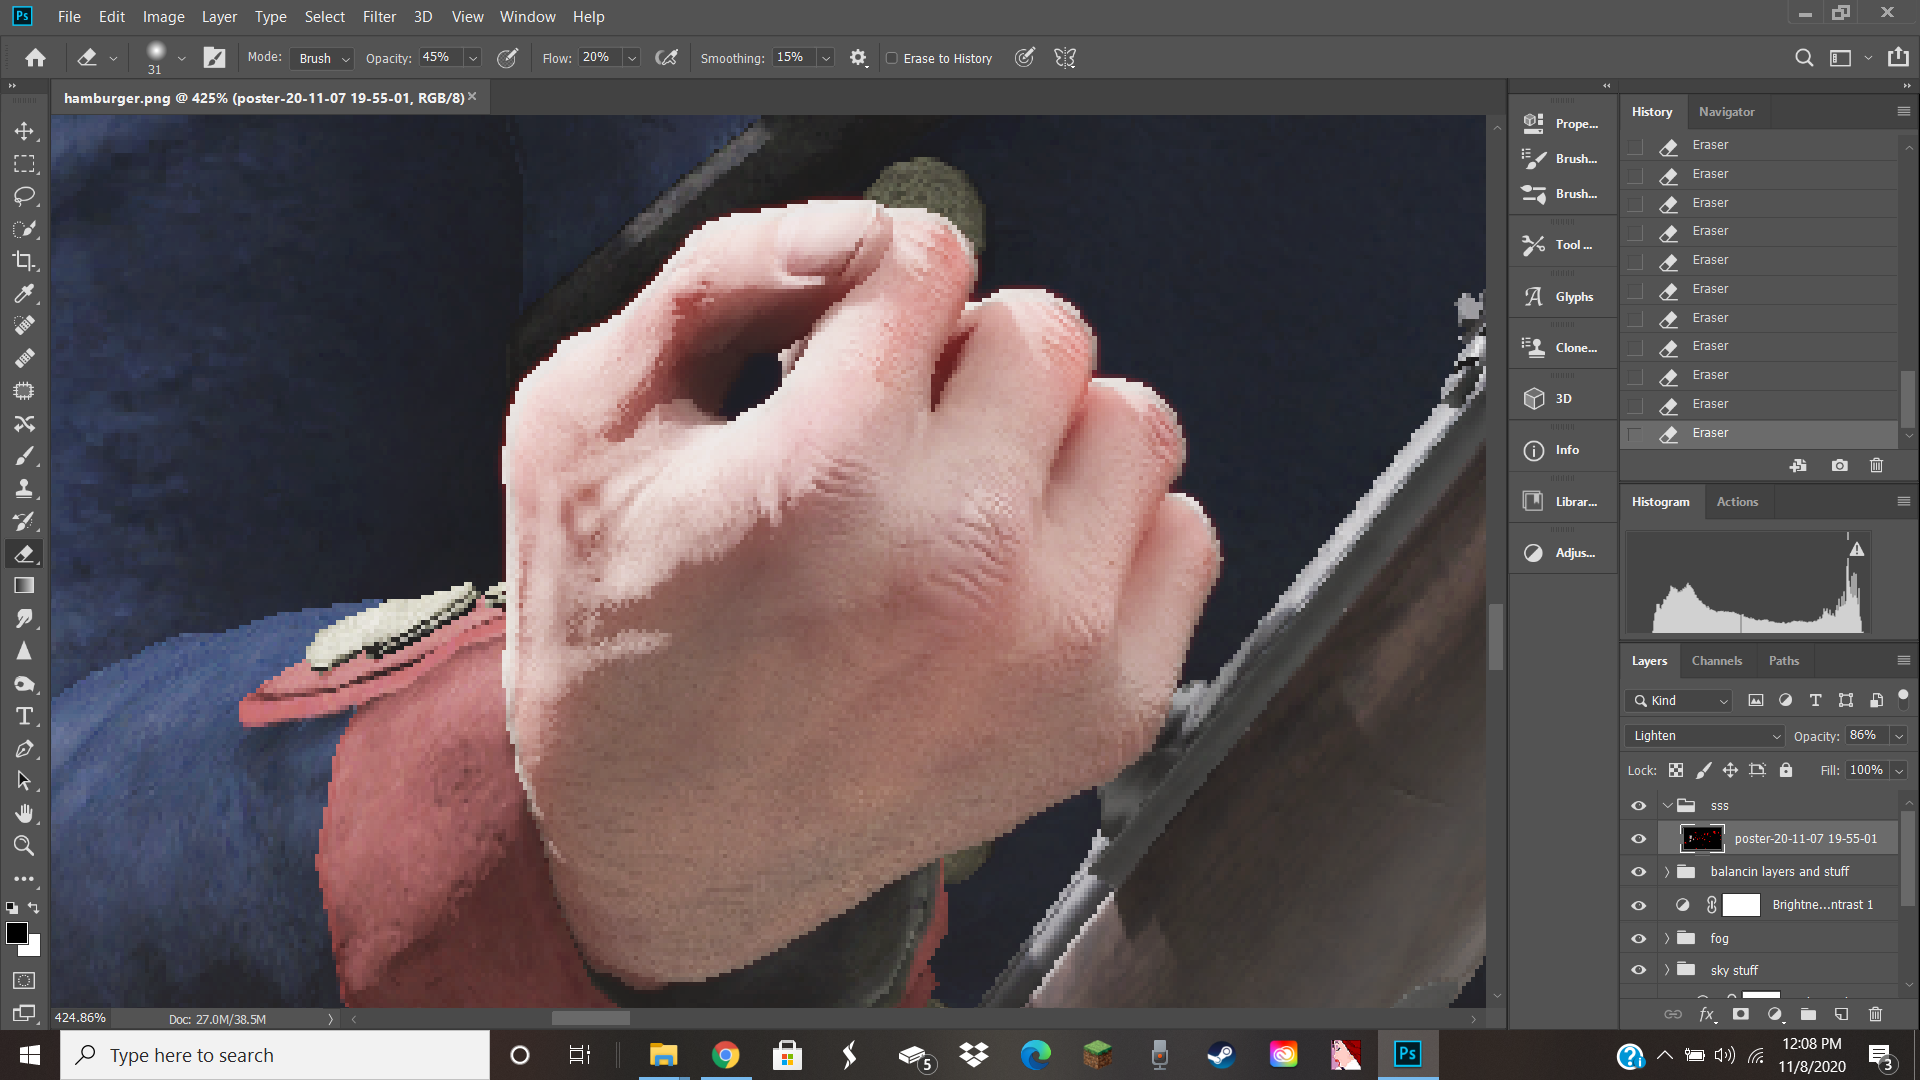This screenshot has height=1080, width=1920.
Task: Open the Lighten blend mode dropdown
Action: point(1705,736)
